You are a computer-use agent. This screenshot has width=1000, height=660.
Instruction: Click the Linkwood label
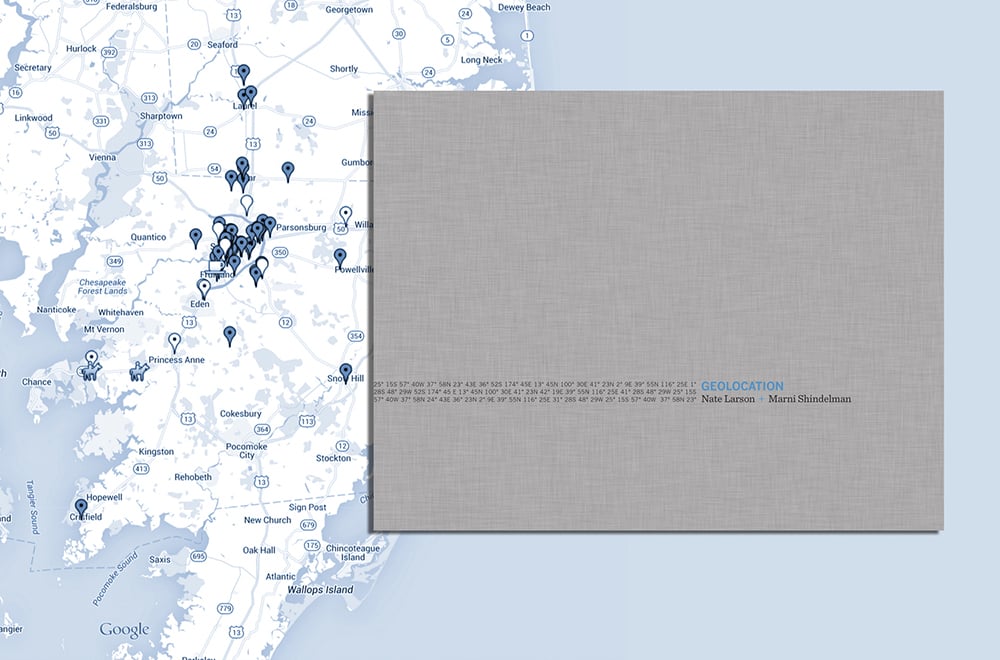[33, 118]
